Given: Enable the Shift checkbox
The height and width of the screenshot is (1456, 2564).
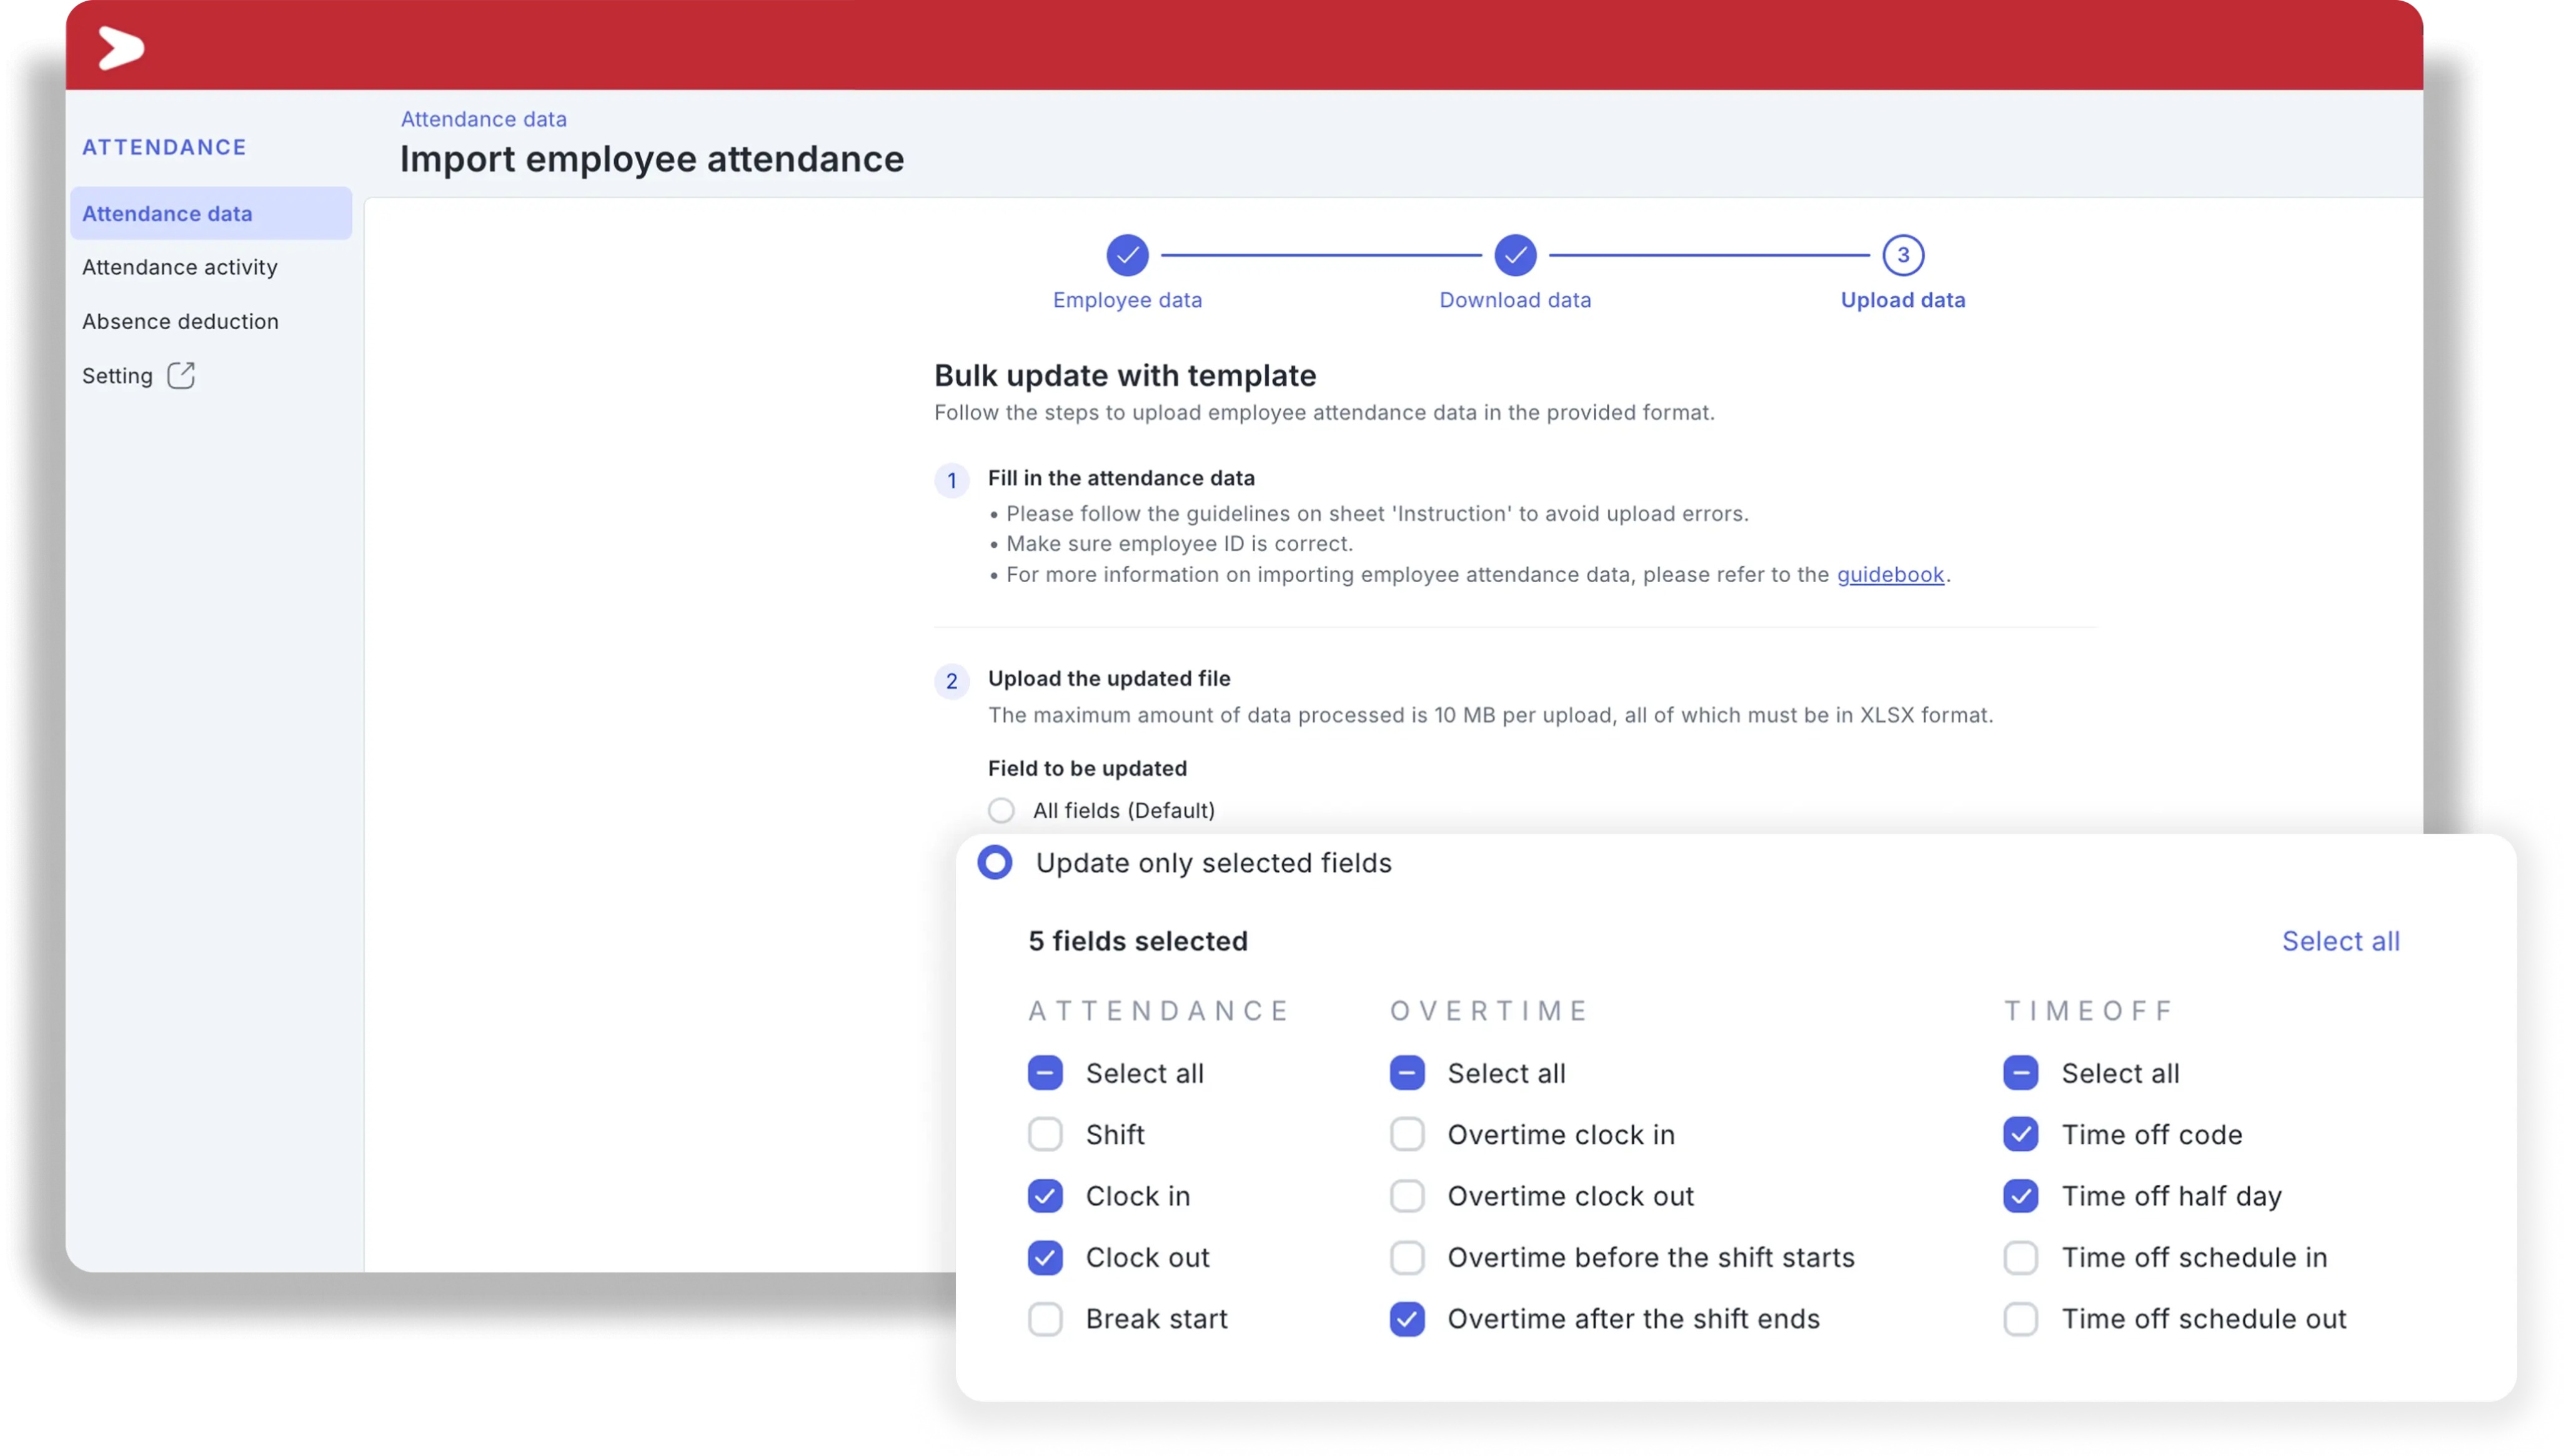Looking at the screenshot, I should tap(1045, 1134).
